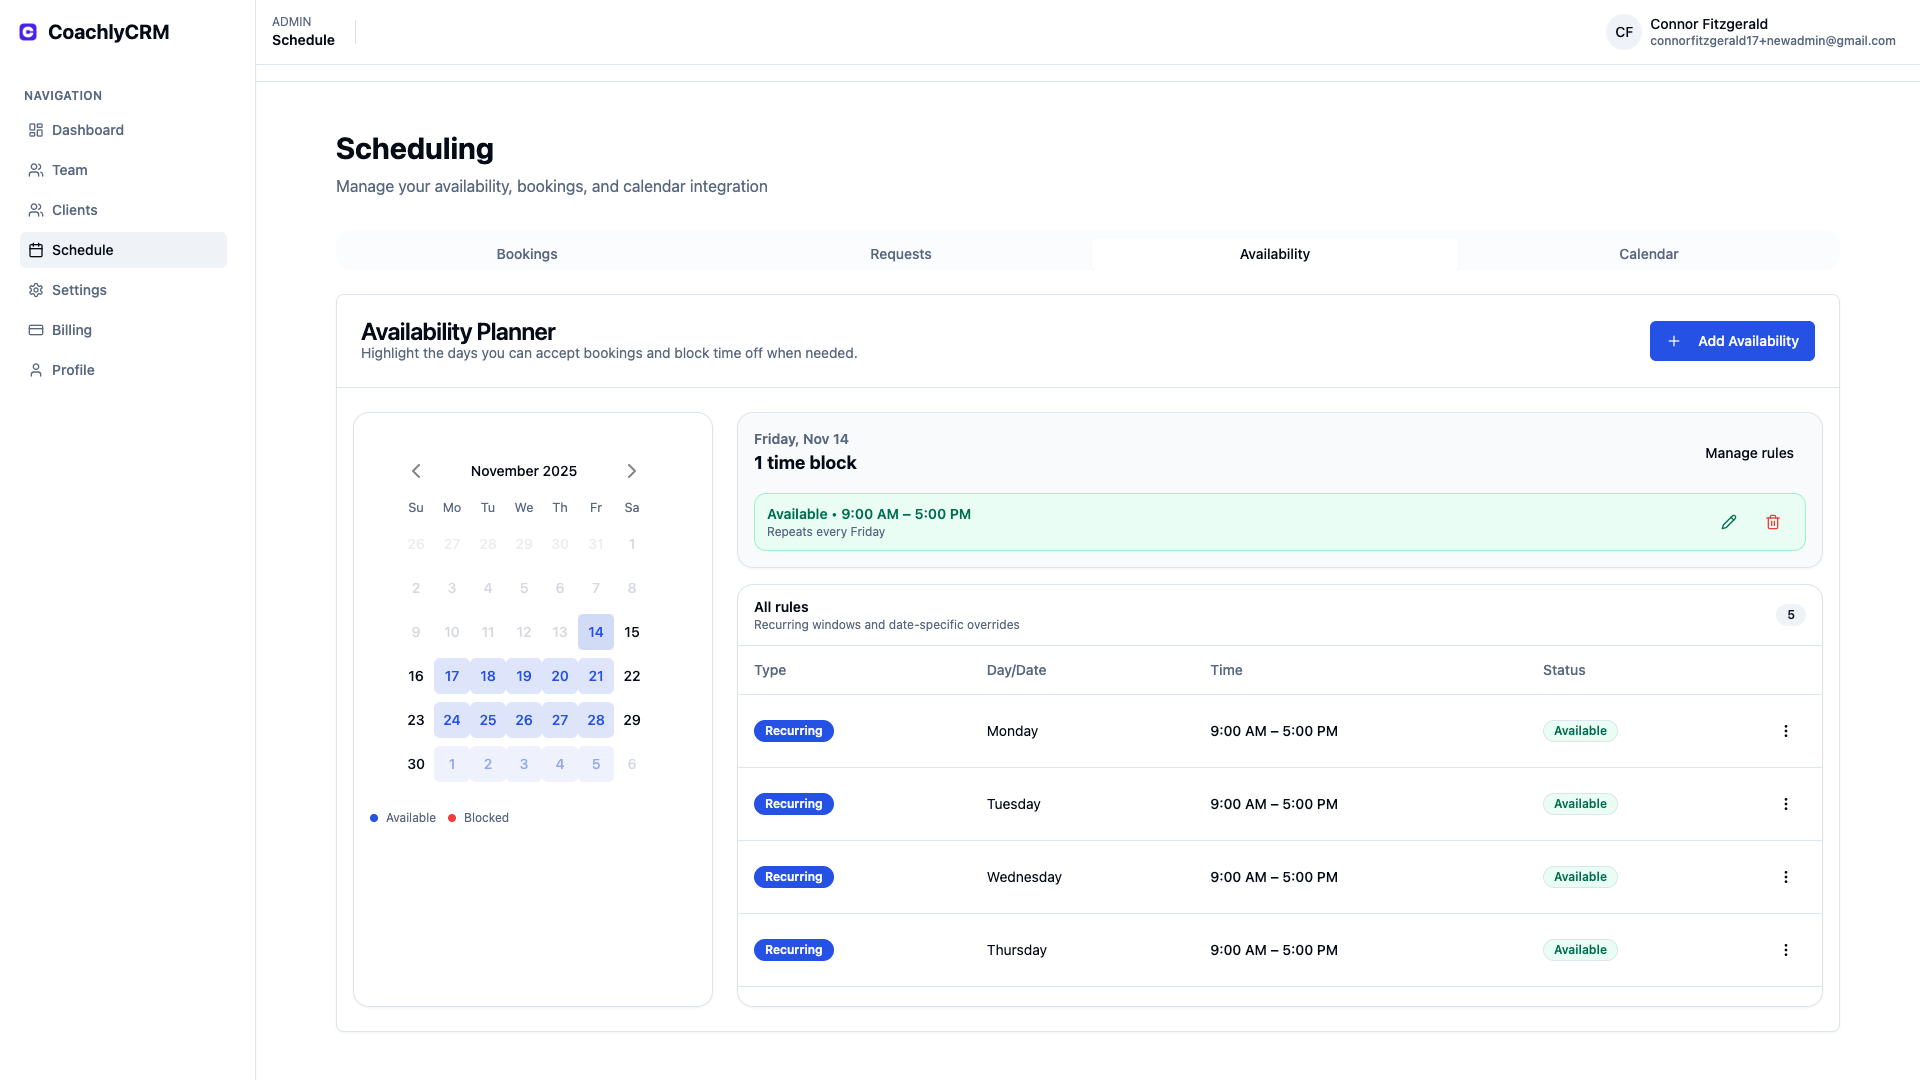Go to previous month in the calendar

(416, 471)
